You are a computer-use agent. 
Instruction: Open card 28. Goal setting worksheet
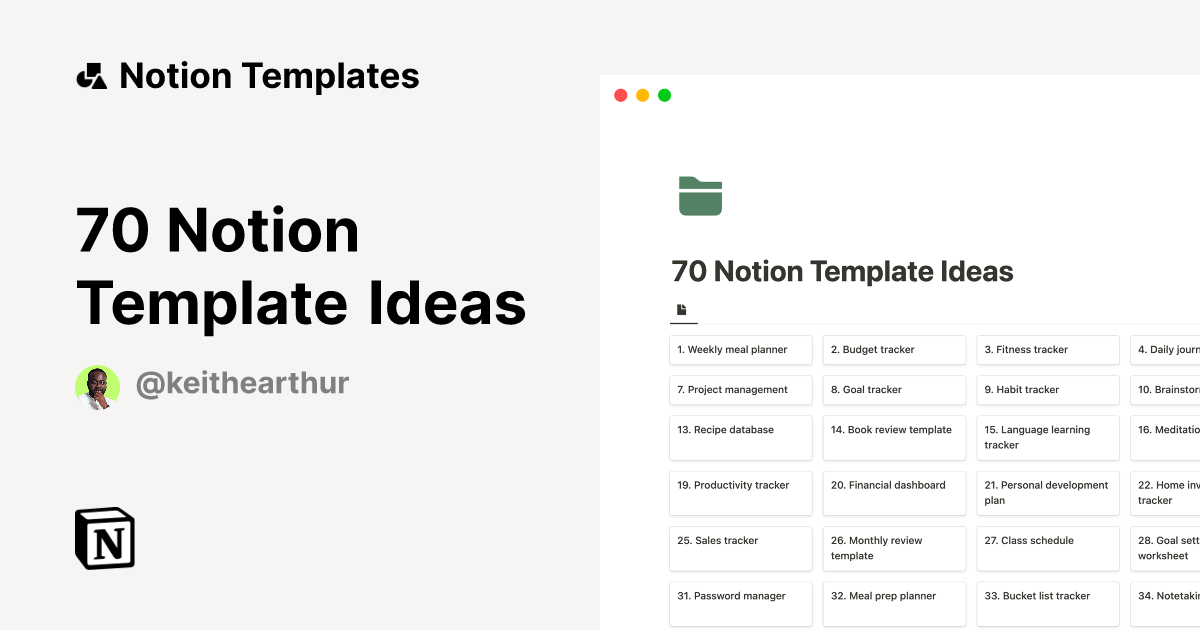coord(1165,548)
